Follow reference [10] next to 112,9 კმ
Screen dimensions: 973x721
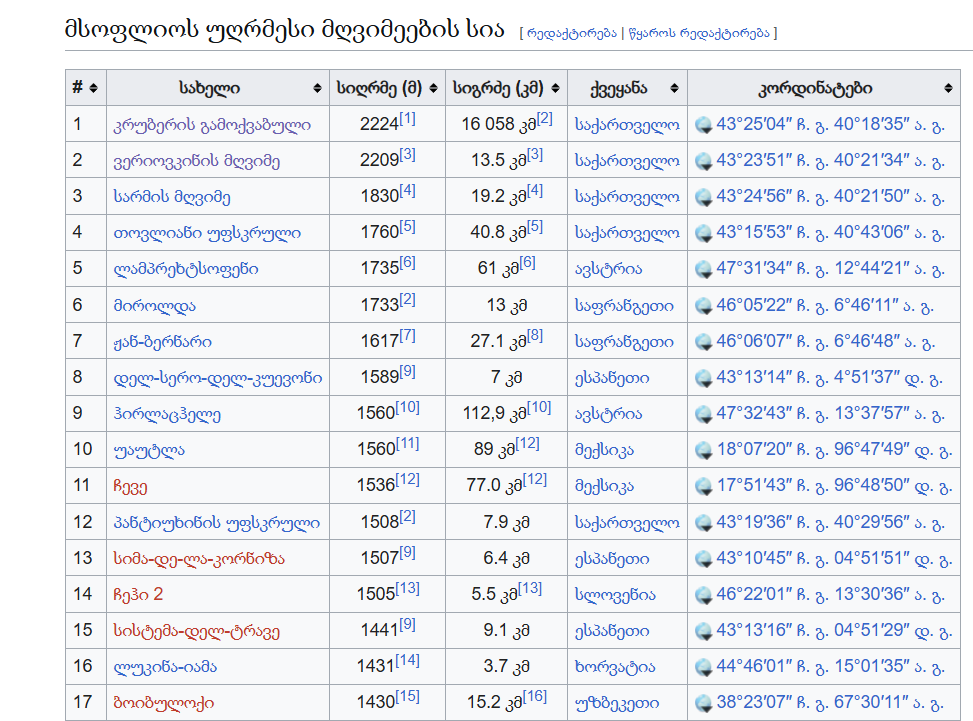[539, 407]
